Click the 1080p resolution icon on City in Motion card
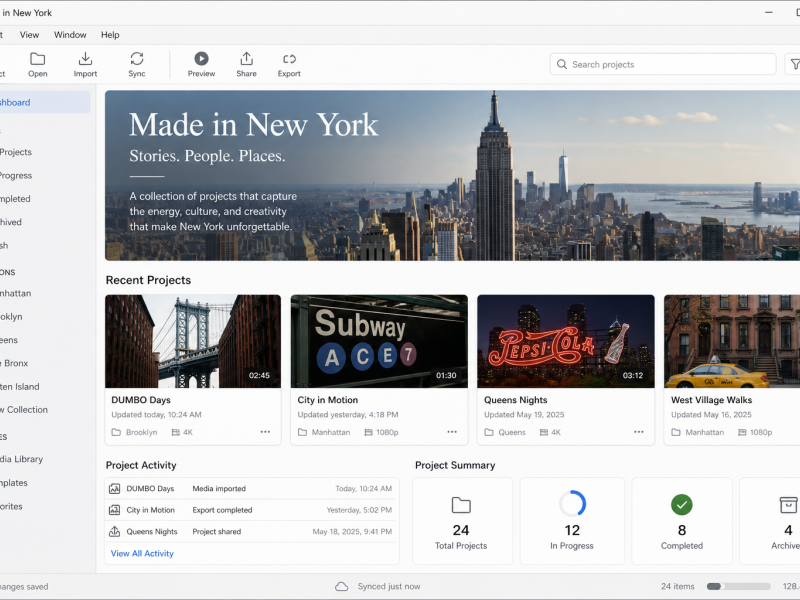This screenshot has width=800, height=600. coord(368,432)
